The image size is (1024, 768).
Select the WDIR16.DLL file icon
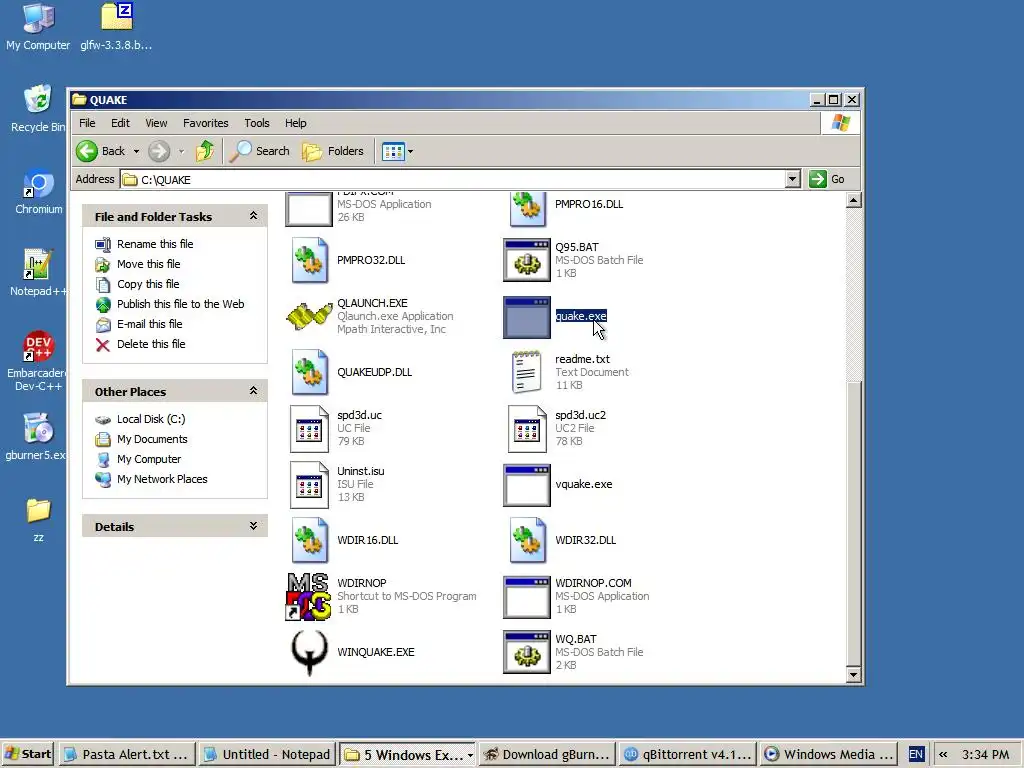310,540
